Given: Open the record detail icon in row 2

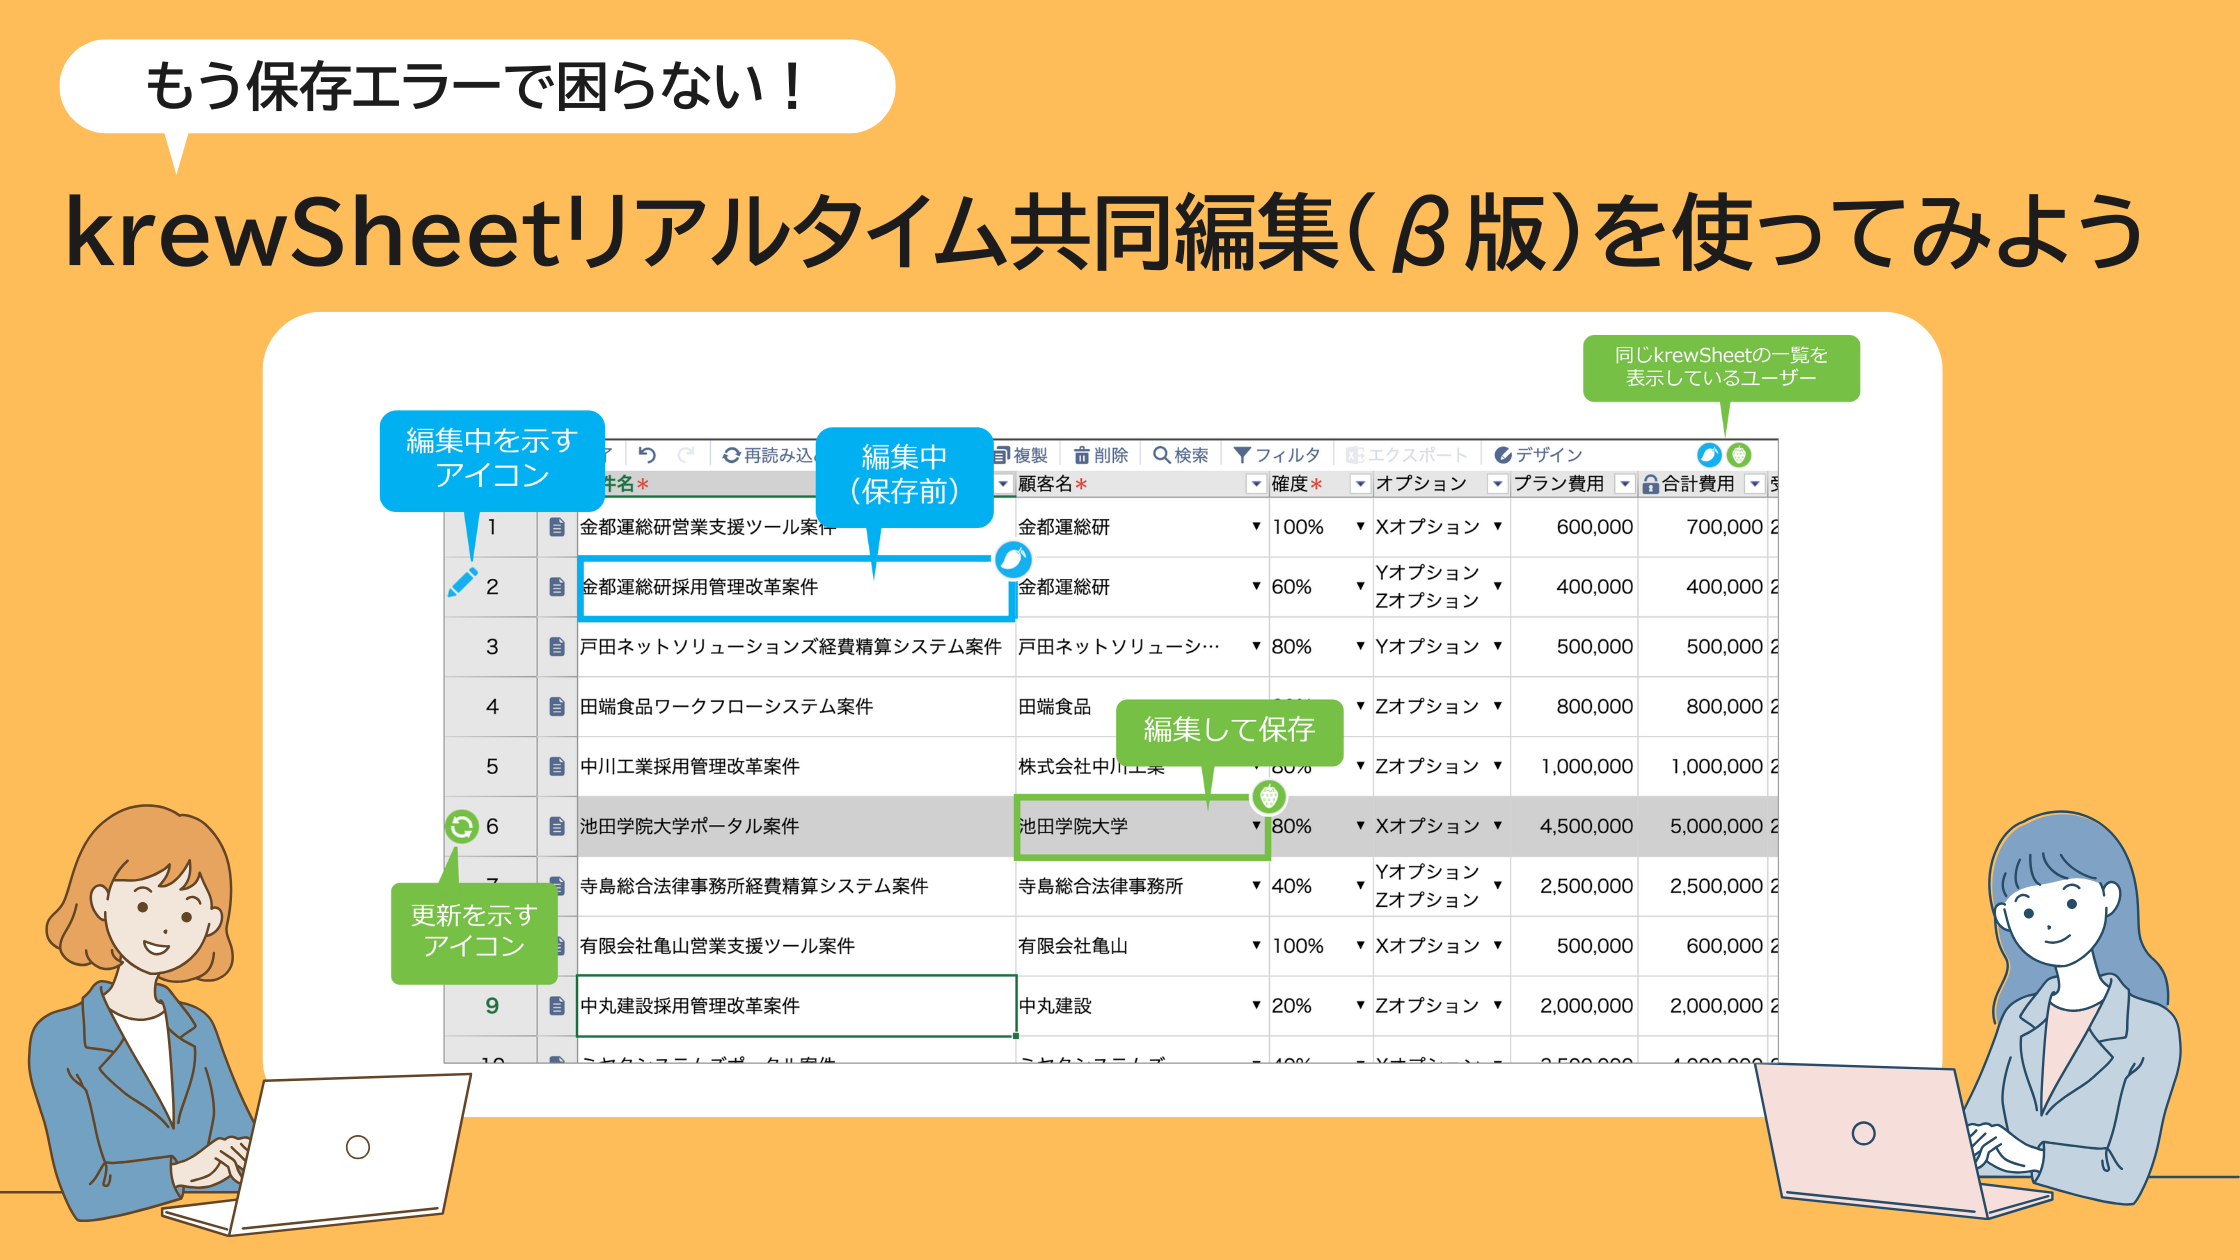Looking at the screenshot, I should tap(557, 587).
